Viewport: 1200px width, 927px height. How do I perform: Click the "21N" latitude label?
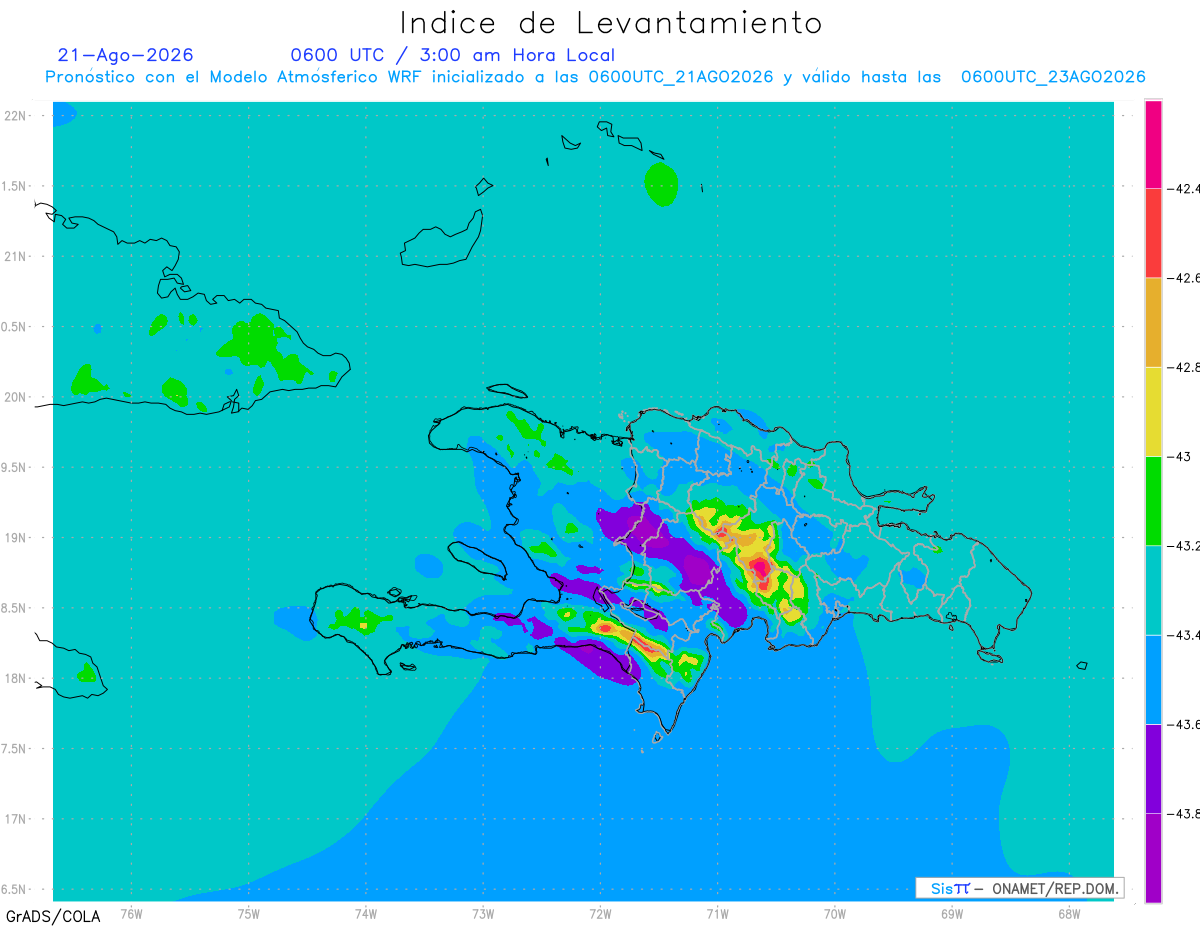[x=14, y=257]
